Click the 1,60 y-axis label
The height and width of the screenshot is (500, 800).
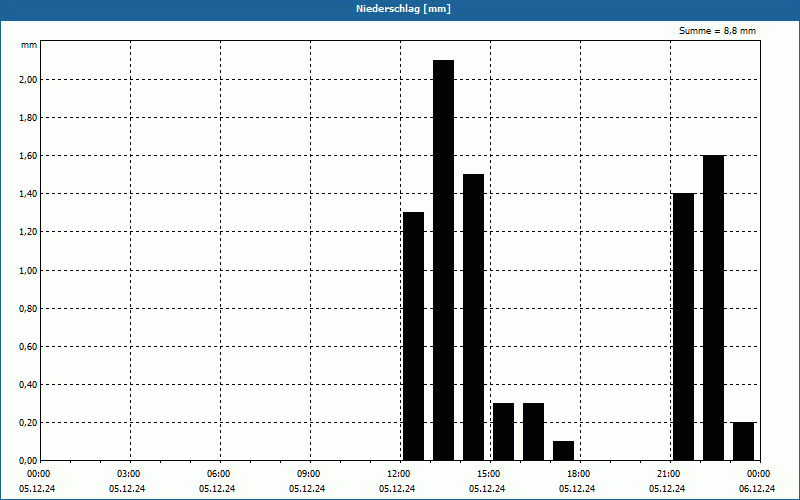click(28, 156)
